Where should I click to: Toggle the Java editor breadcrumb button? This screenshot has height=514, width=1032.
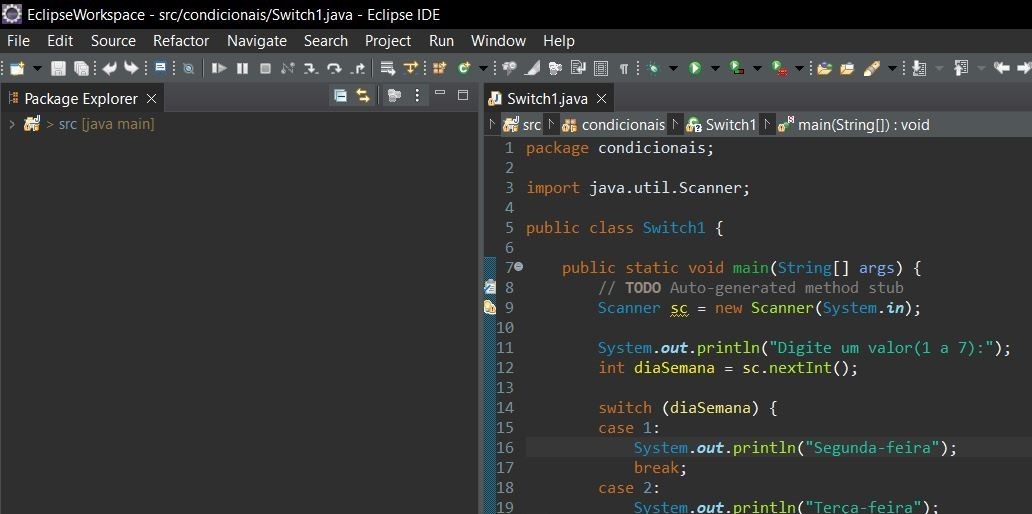160,68
